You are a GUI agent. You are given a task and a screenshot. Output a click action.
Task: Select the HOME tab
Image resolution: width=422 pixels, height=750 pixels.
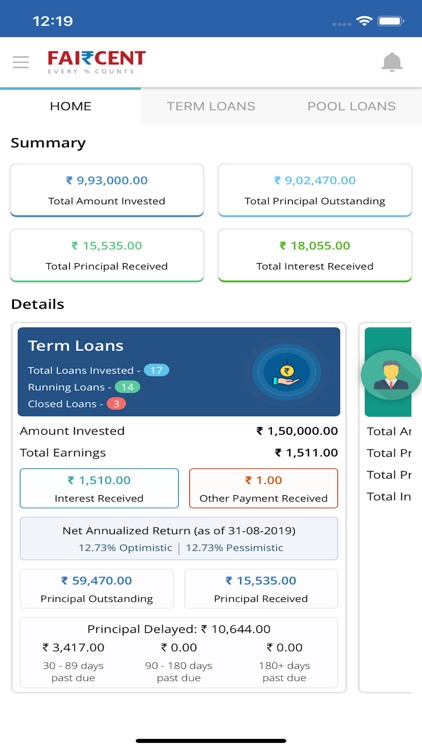click(70, 106)
